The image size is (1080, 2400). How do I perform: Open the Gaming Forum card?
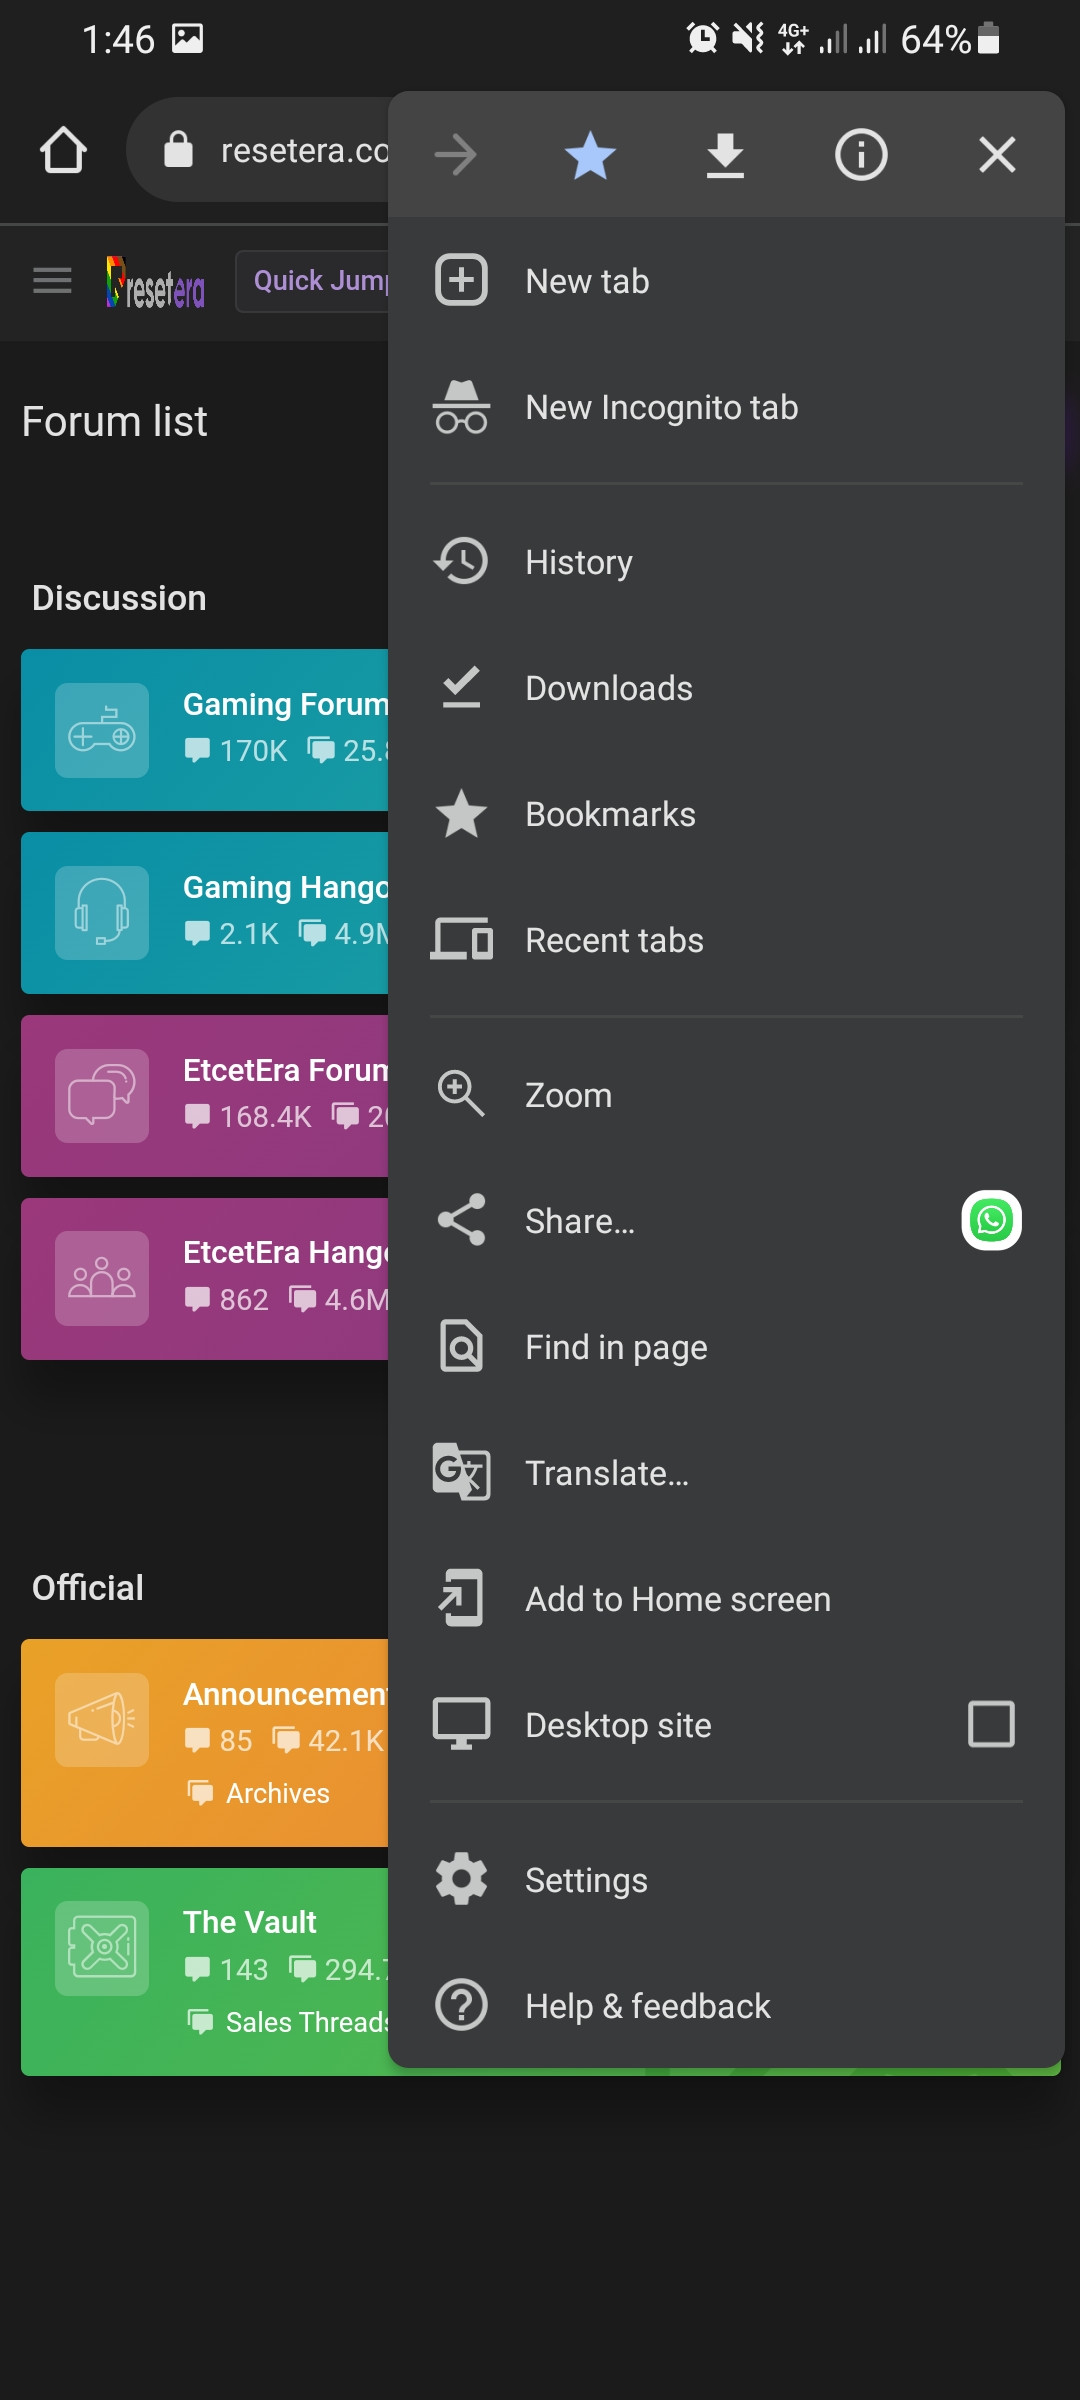205,730
